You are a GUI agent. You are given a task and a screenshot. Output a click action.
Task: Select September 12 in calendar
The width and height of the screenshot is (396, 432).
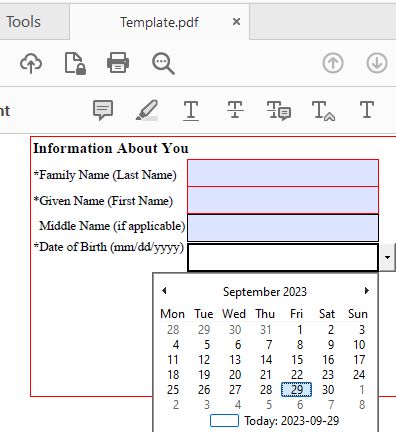point(204,360)
